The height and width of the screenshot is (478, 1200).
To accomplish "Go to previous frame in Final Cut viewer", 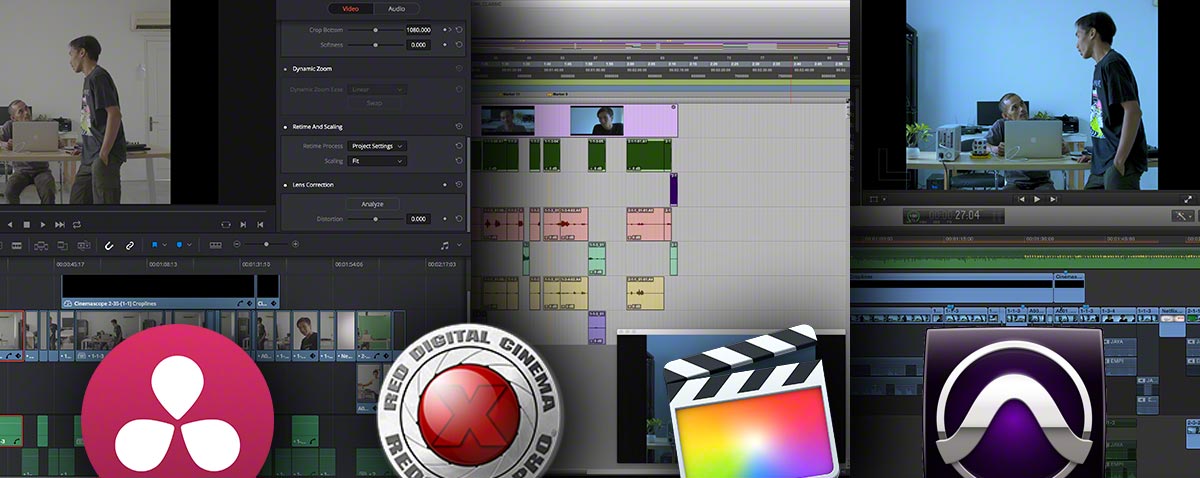I will tap(1021, 200).
